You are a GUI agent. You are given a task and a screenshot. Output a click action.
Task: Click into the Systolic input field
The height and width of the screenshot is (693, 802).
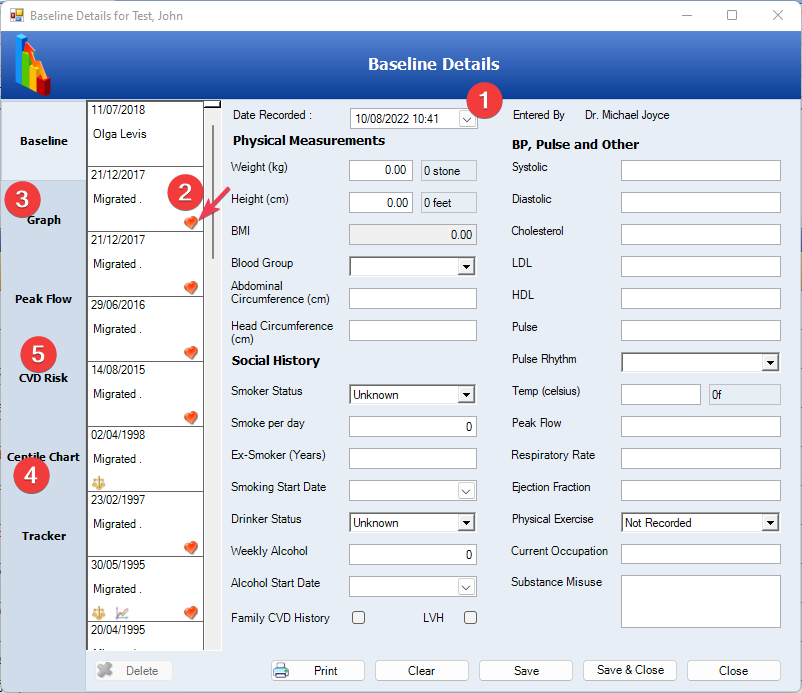pos(700,171)
